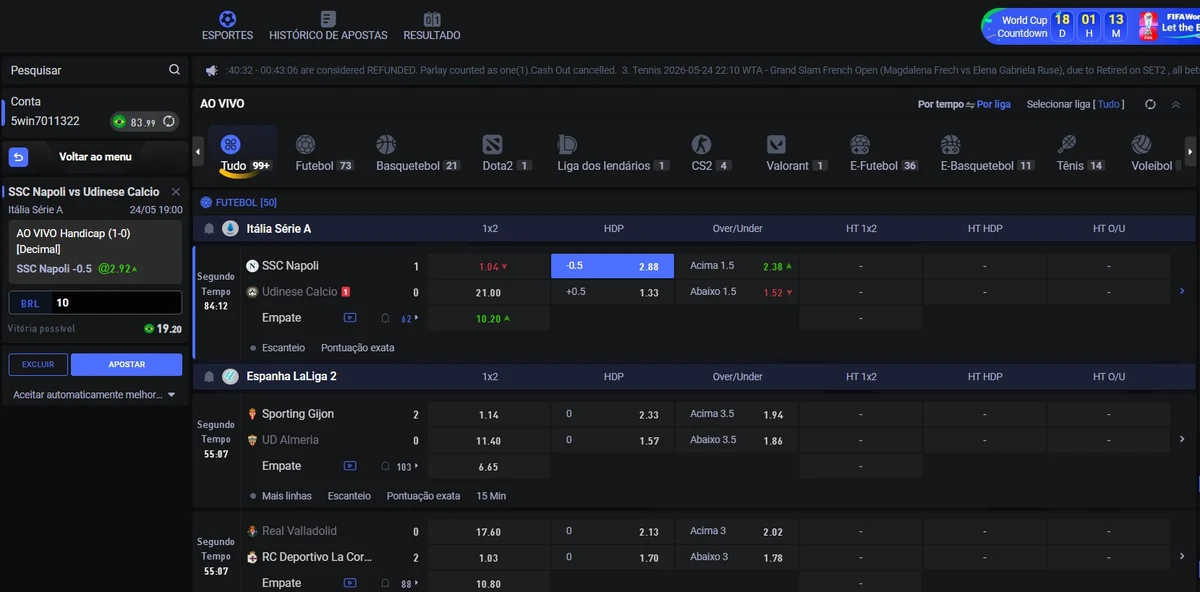The image size is (1200, 592).
Task: Open Napoli match details arrow
Action: pos(1182,291)
